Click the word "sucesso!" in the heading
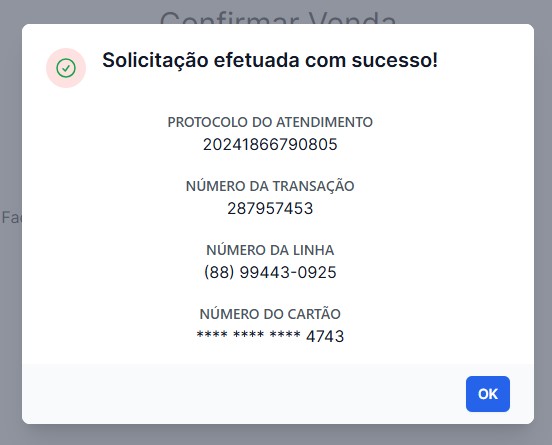Screen dimensions: 552x445 (395, 60)
